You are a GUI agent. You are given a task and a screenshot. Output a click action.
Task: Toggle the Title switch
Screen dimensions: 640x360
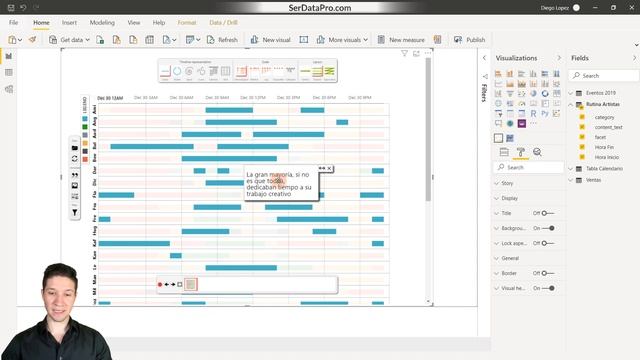click(x=548, y=213)
